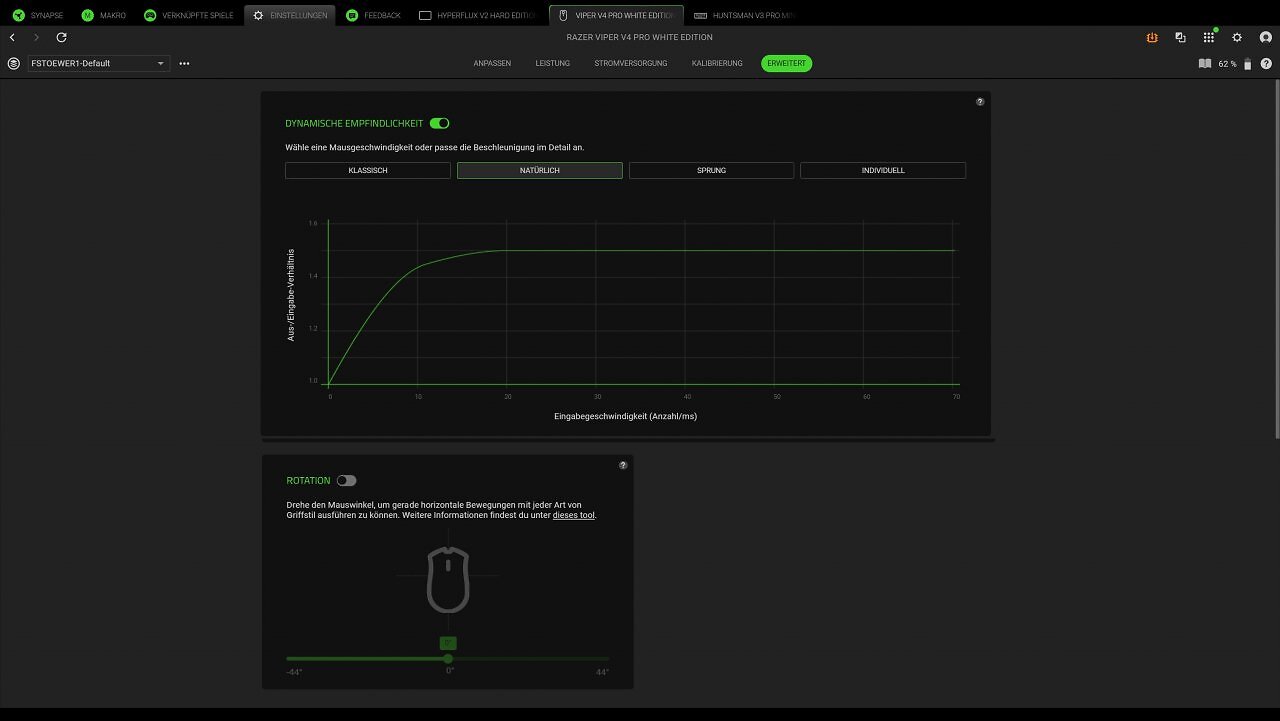Click the gear icon on Einstellungen tab
Viewport: 1280px width, 721px height.
pos(259,15)
